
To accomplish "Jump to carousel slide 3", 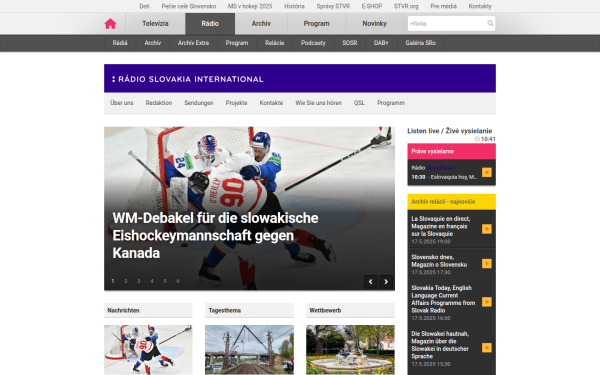I will [x=139, y=281].
